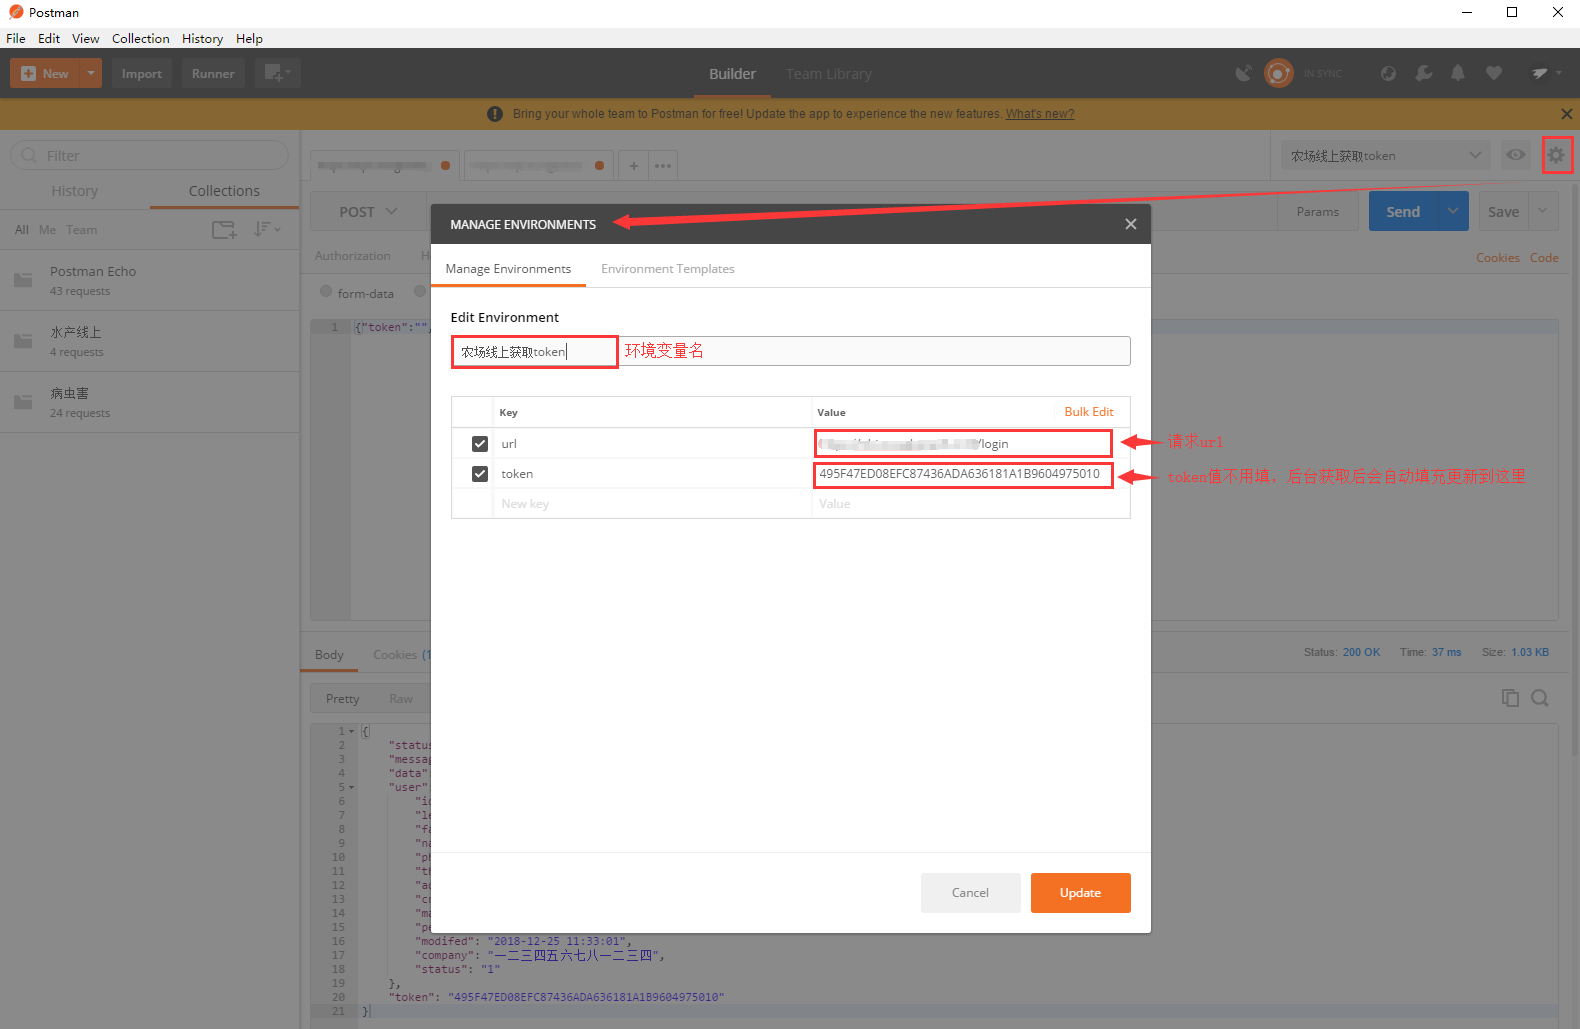Open the View menu
1580x1029 pixels.
tap(86, 39)
